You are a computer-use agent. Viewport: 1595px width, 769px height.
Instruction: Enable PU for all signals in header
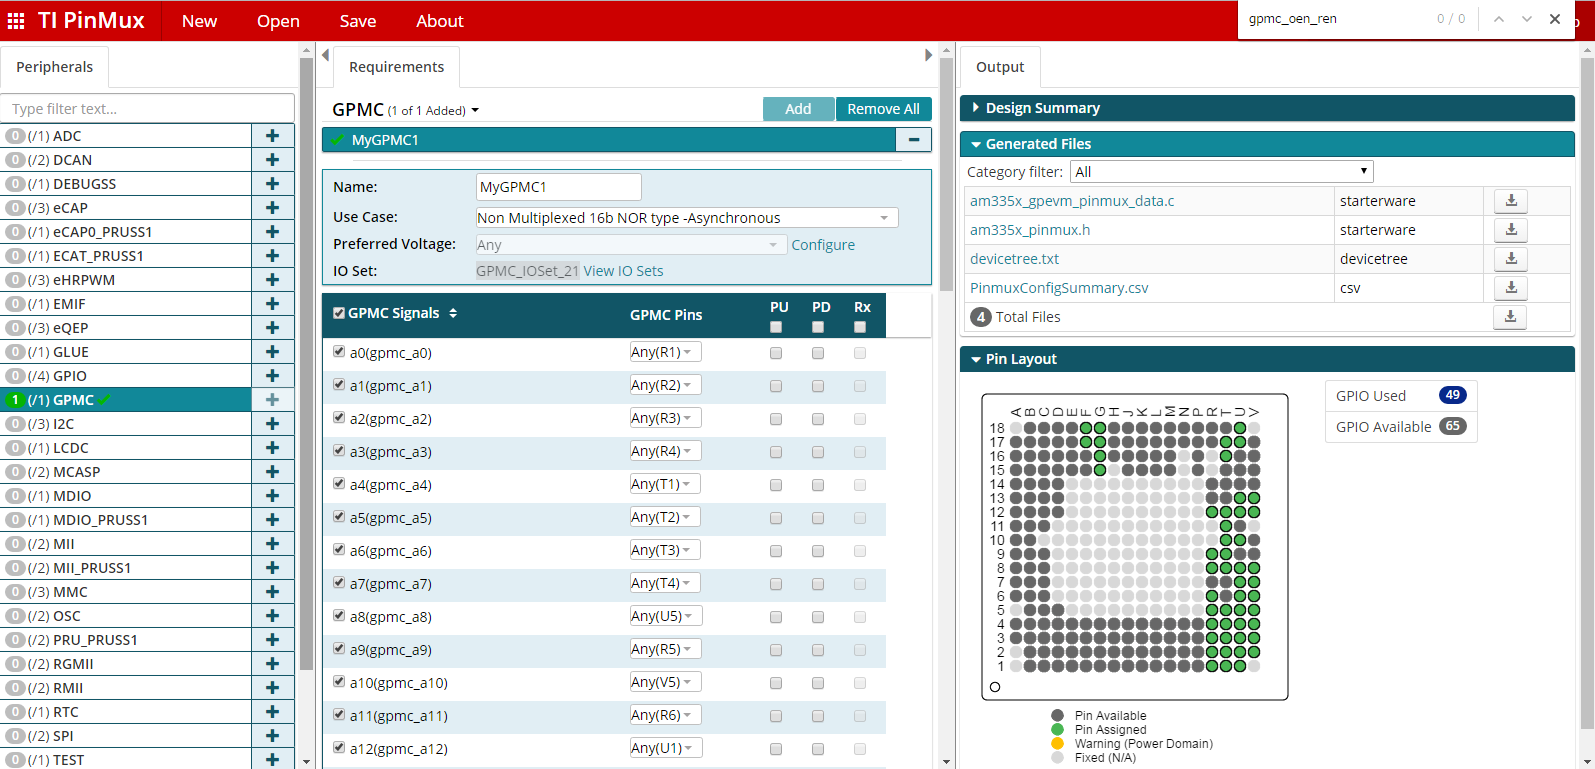776,327
